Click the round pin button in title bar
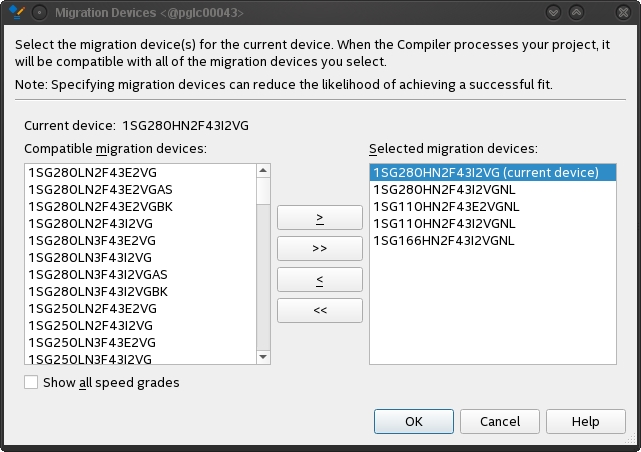641x452 pixels. (39, 12)
